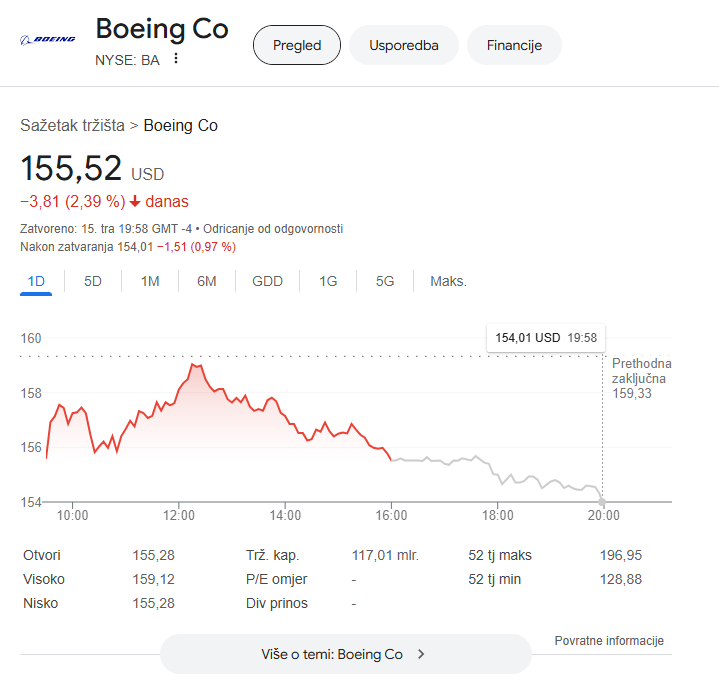Open the three-dot menu next to NYSE: BA

click(x=176, y=59)
